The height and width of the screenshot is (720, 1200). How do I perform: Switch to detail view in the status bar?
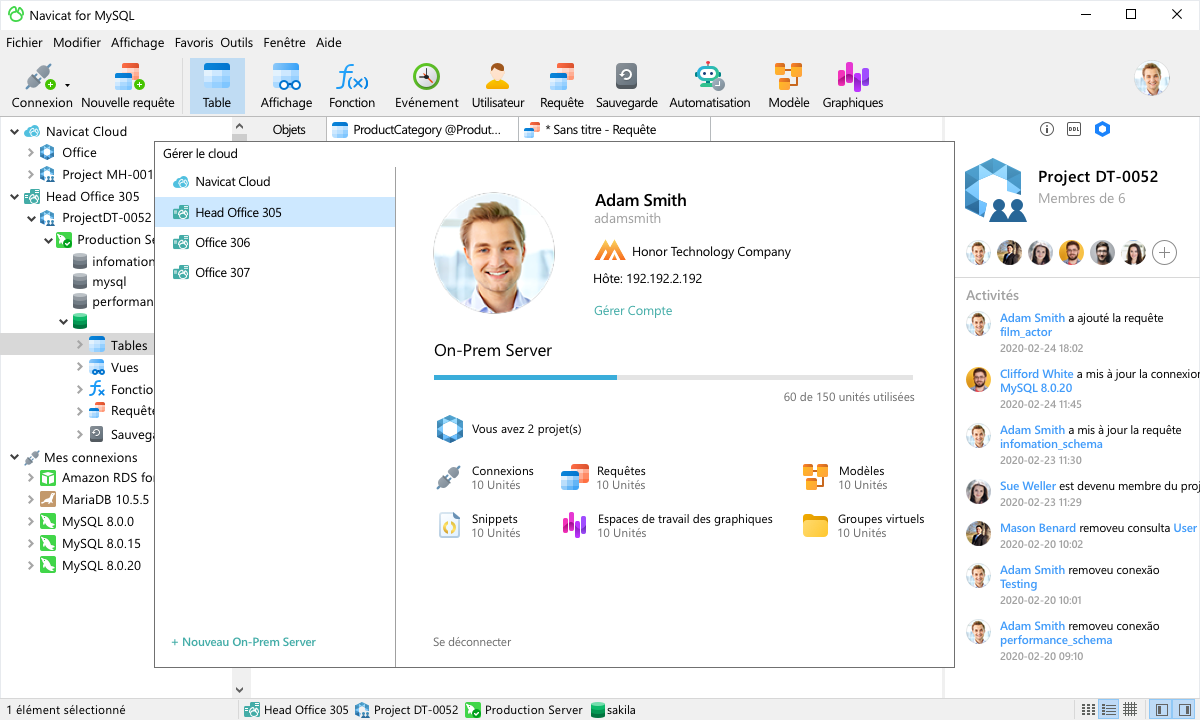pos(1108,710)
